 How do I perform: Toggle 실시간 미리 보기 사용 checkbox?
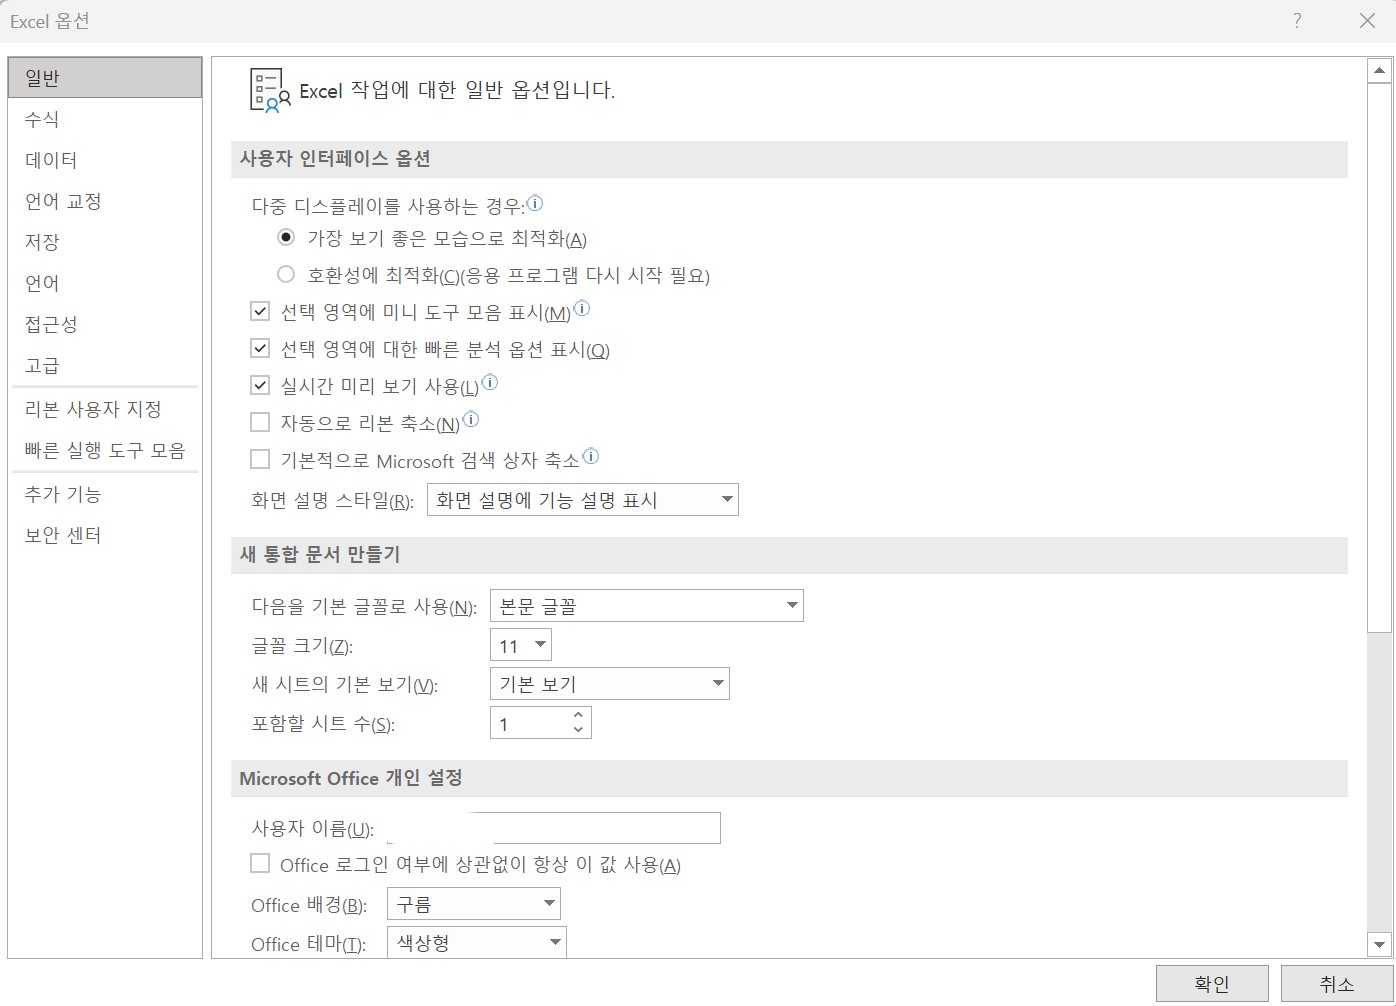(260, 385)
